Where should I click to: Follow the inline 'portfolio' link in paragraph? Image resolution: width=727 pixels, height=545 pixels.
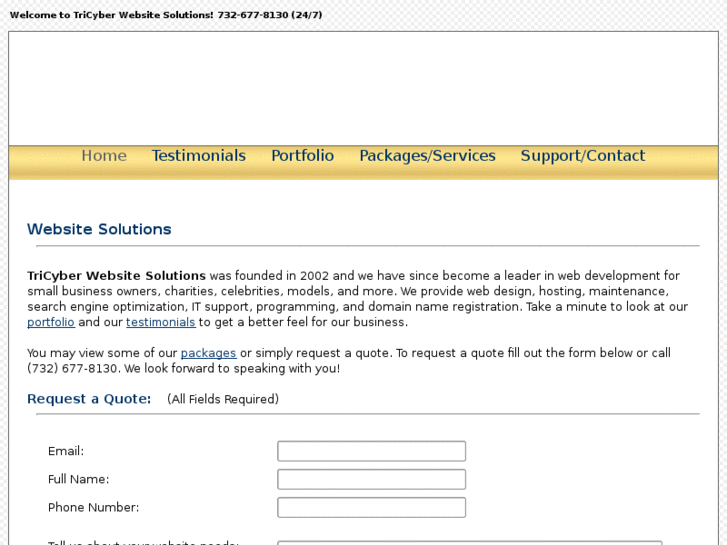tap(51, 322)
